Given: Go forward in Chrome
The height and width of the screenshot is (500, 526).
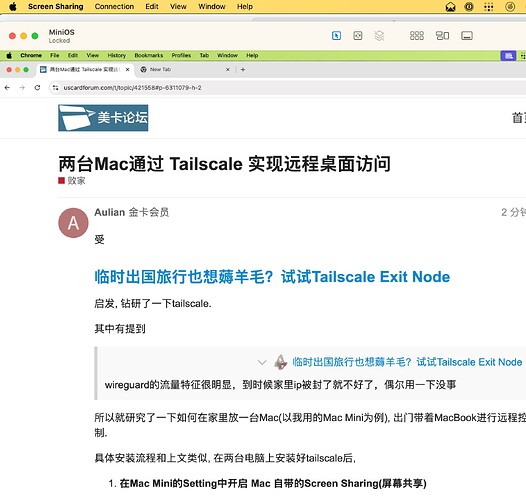Looking at the screenshot, I should (x=22, y=88).
